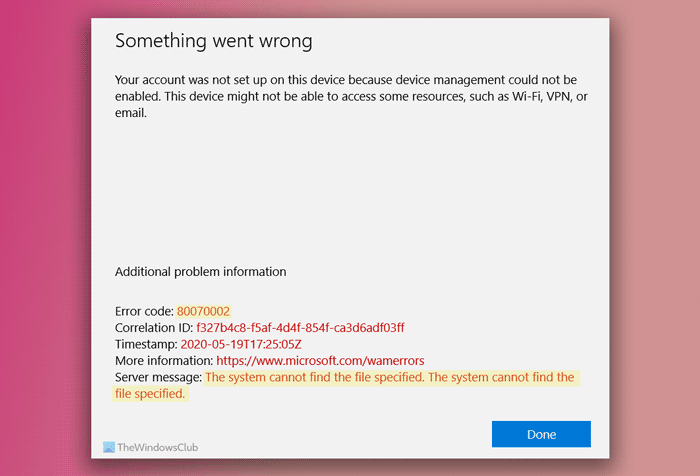Select the error code 80070002 value
Image resolution: width=700 pixels, height=476 pixels.
coord(203,312)
